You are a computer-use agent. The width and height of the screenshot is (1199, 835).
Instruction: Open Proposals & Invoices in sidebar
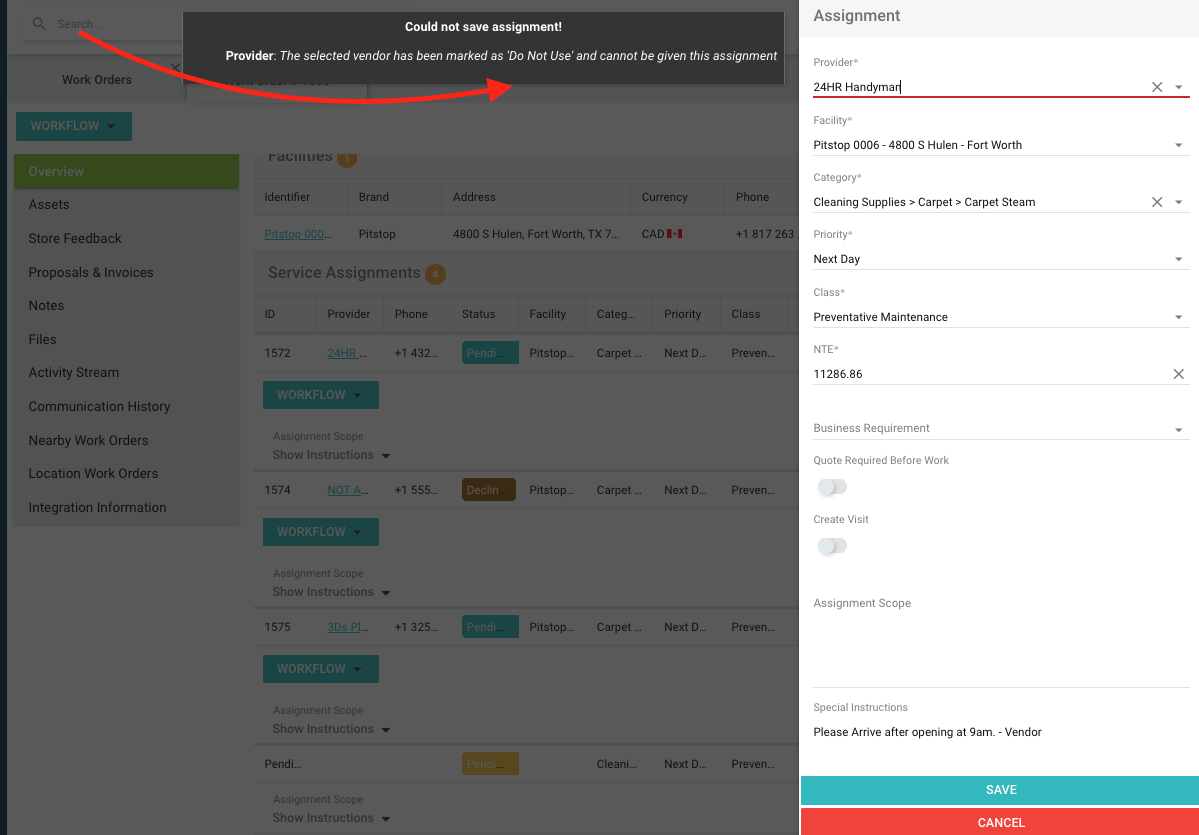pos(91,272)
